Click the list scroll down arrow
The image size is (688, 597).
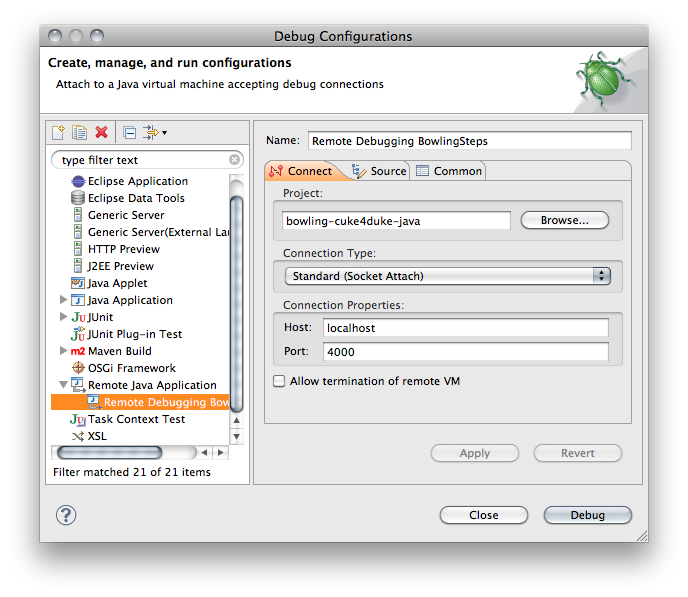[236, 436]
